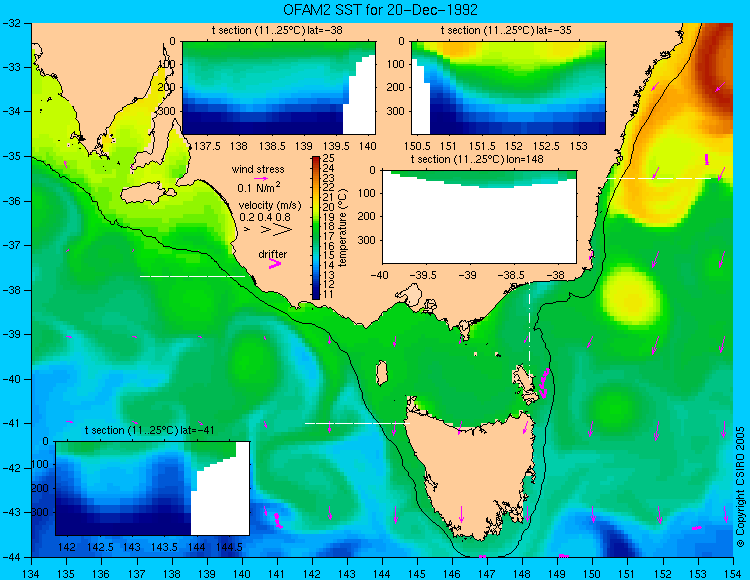Click the "drifter" legend label
This screenshot has width=750, height=580.
coord(273,254)
